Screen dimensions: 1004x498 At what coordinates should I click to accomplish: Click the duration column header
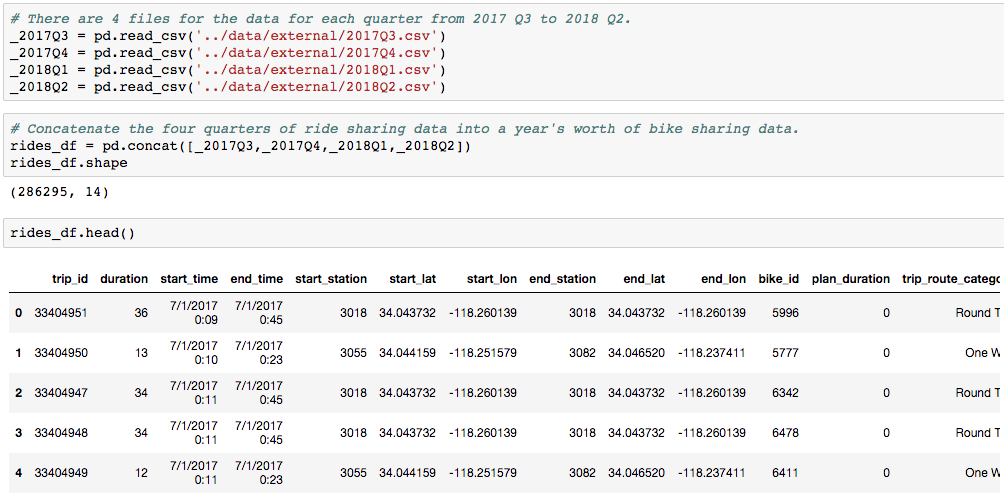pyautogui.click(x=124, y=279)
